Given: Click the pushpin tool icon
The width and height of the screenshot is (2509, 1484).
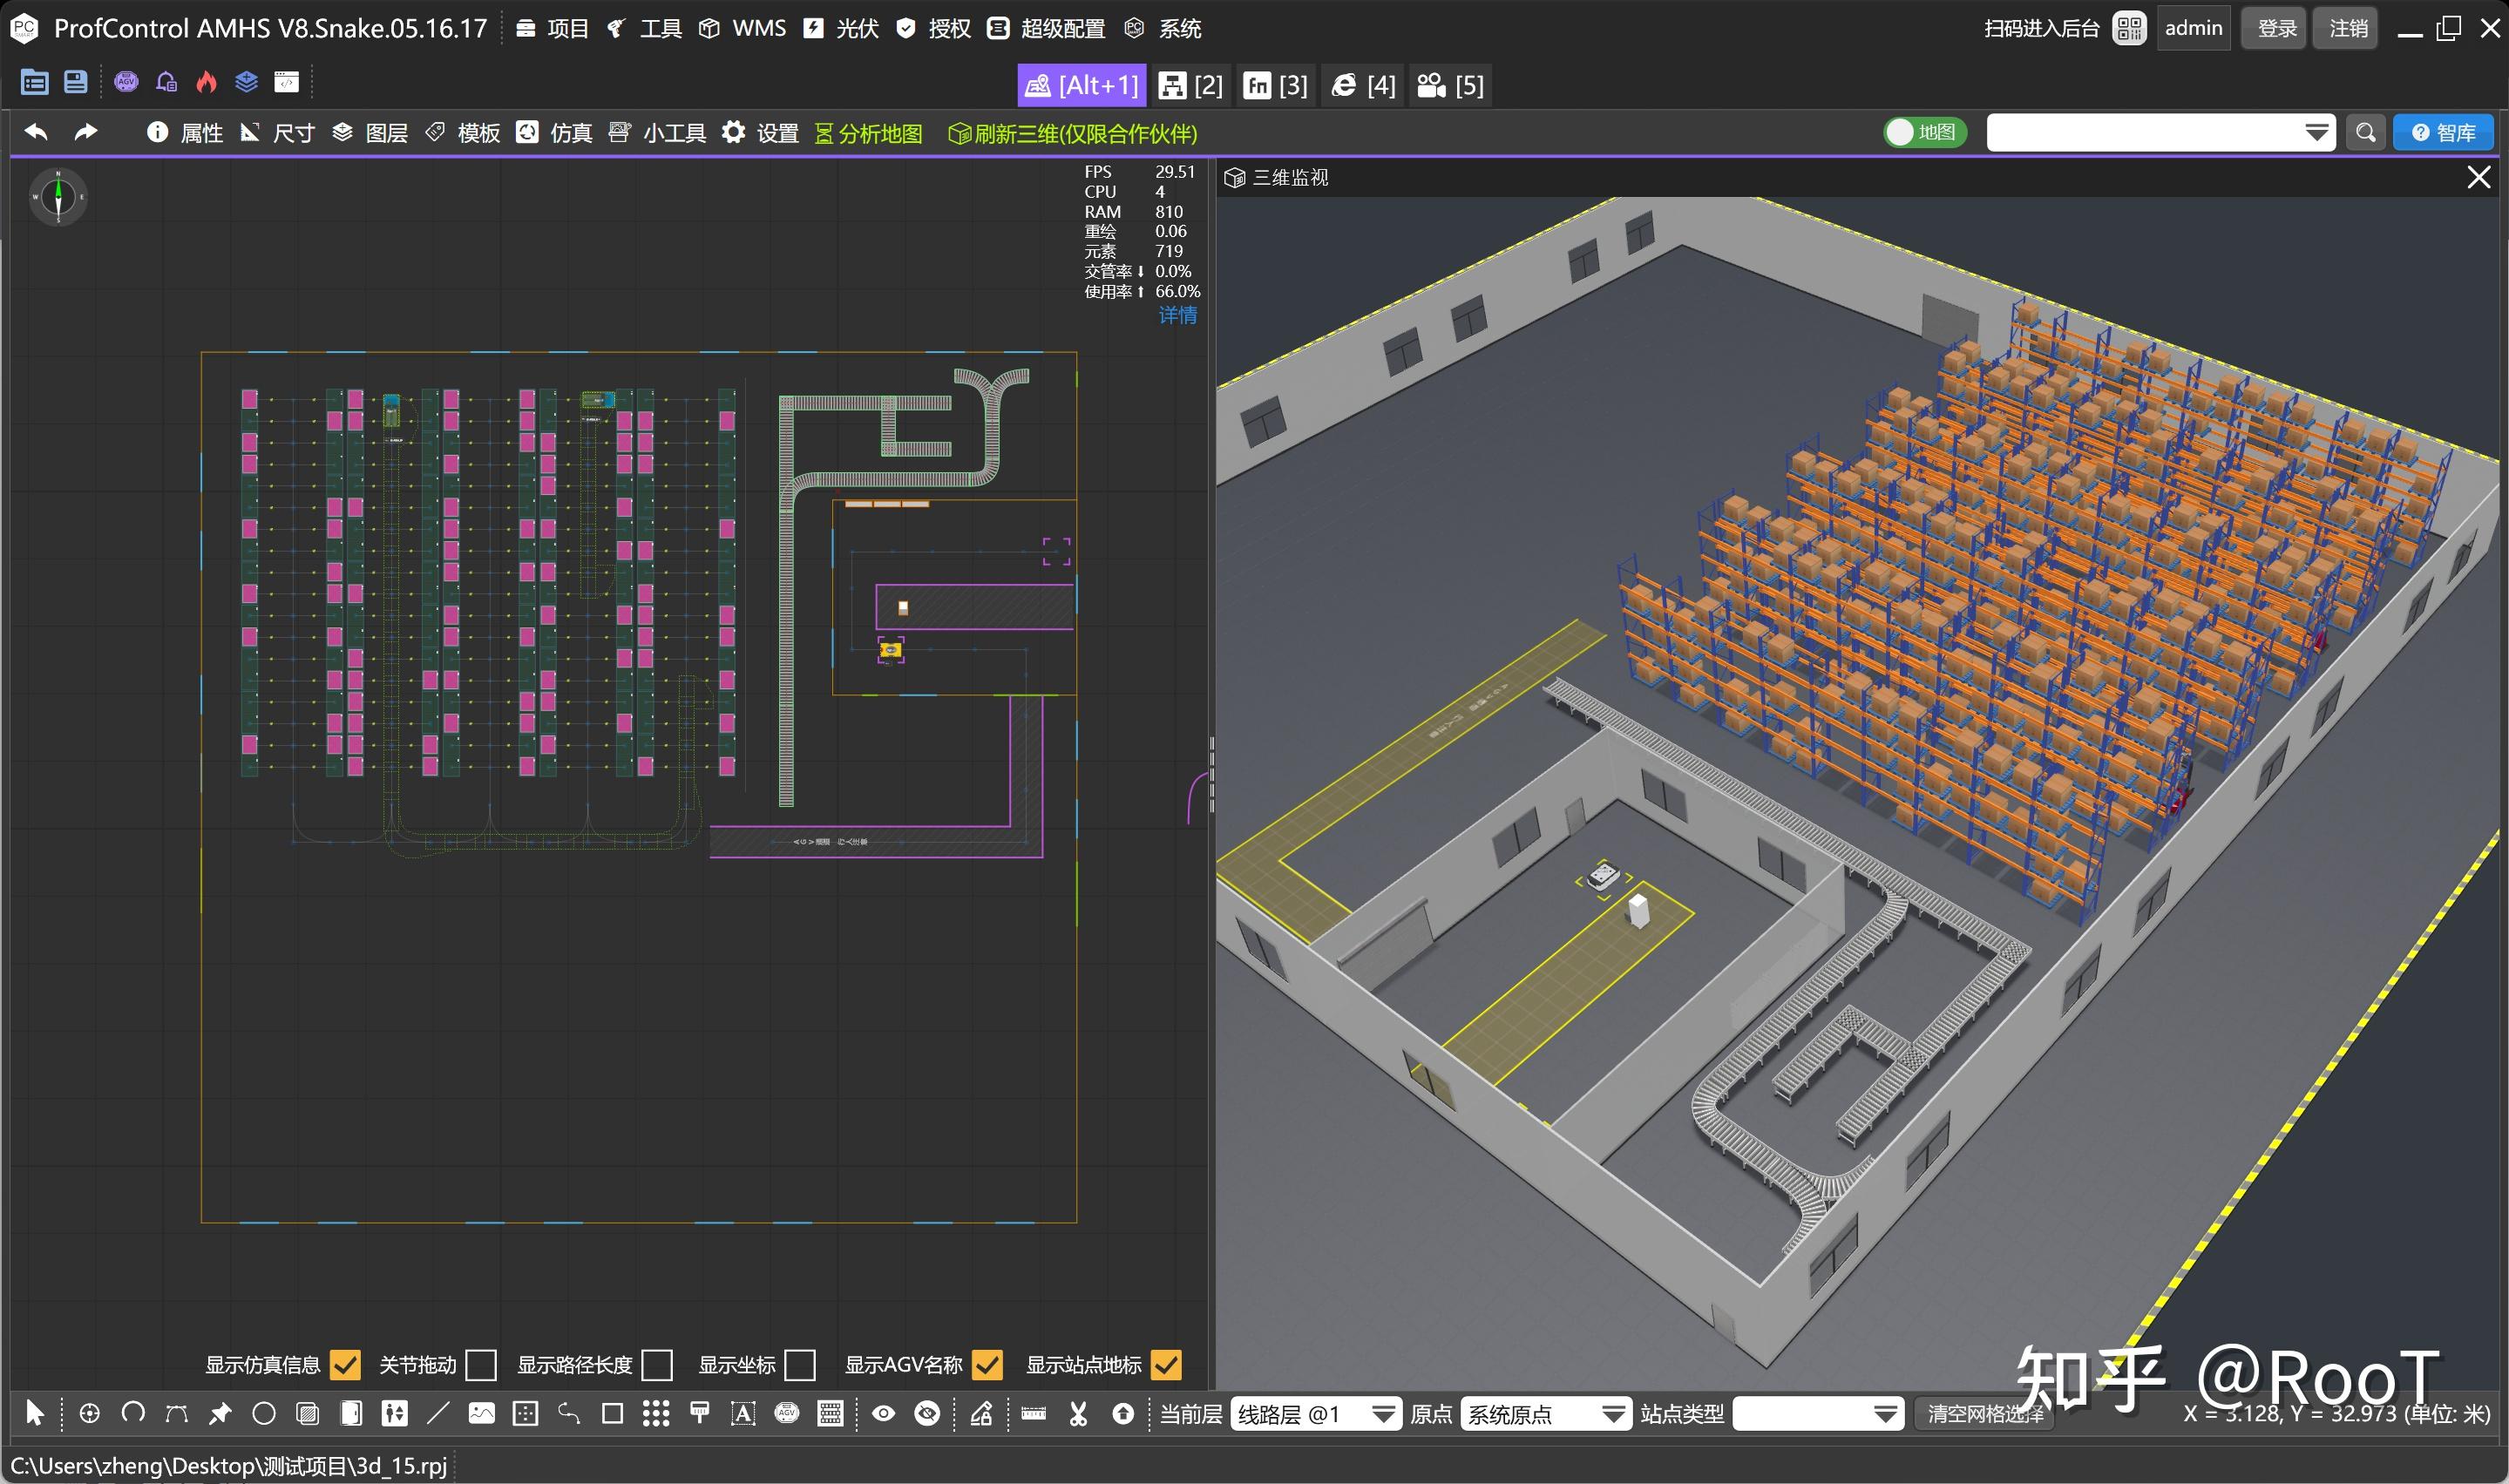Looking at the screenshot, I should pyautogui.click(x=220, y=1413).
